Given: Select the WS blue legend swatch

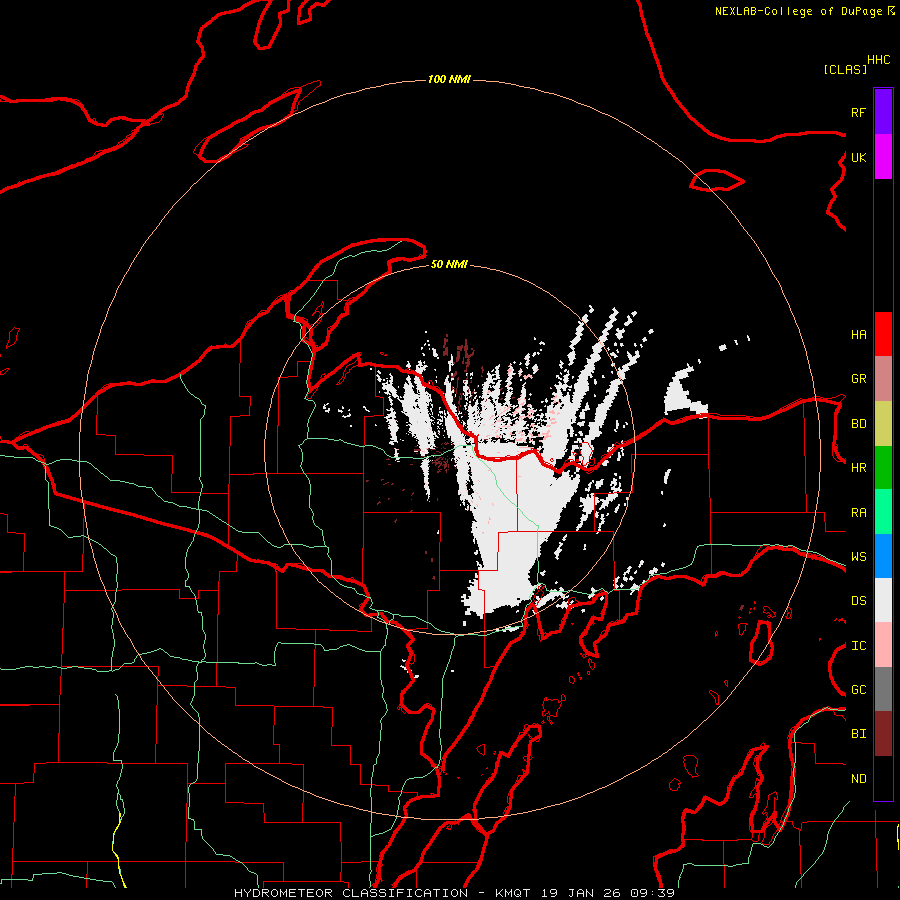Looking at the screenshot, I should pyautogui.click(x=883, y=556).
